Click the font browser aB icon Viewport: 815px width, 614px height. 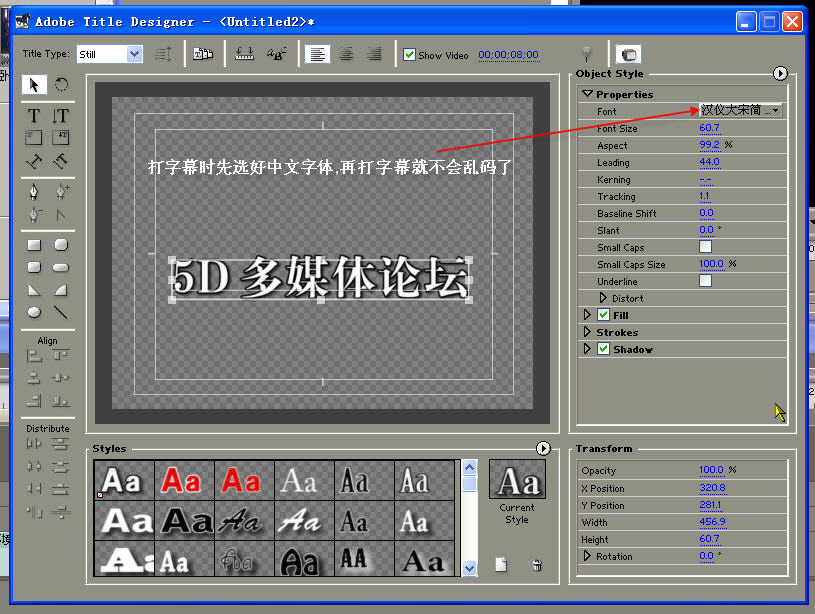277,54
